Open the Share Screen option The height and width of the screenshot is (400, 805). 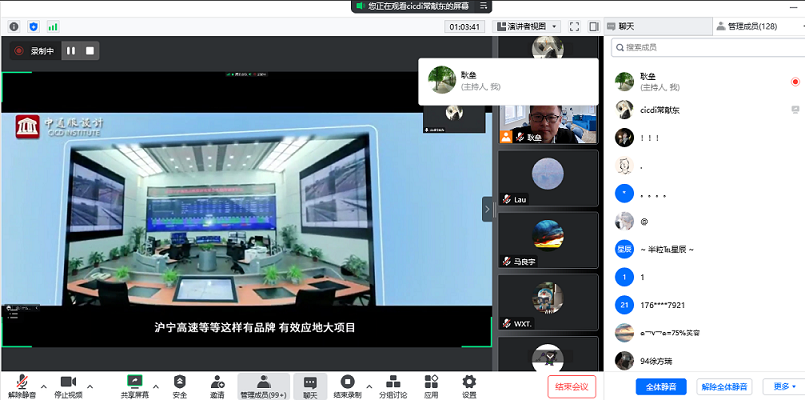[134, 383]
